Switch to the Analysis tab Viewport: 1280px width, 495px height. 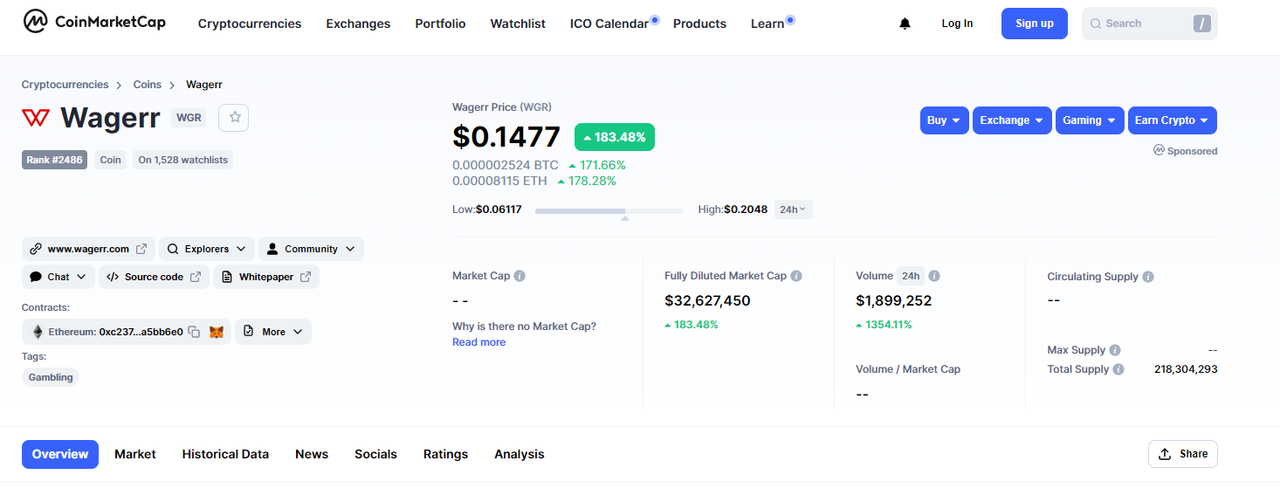click(519, 454)
